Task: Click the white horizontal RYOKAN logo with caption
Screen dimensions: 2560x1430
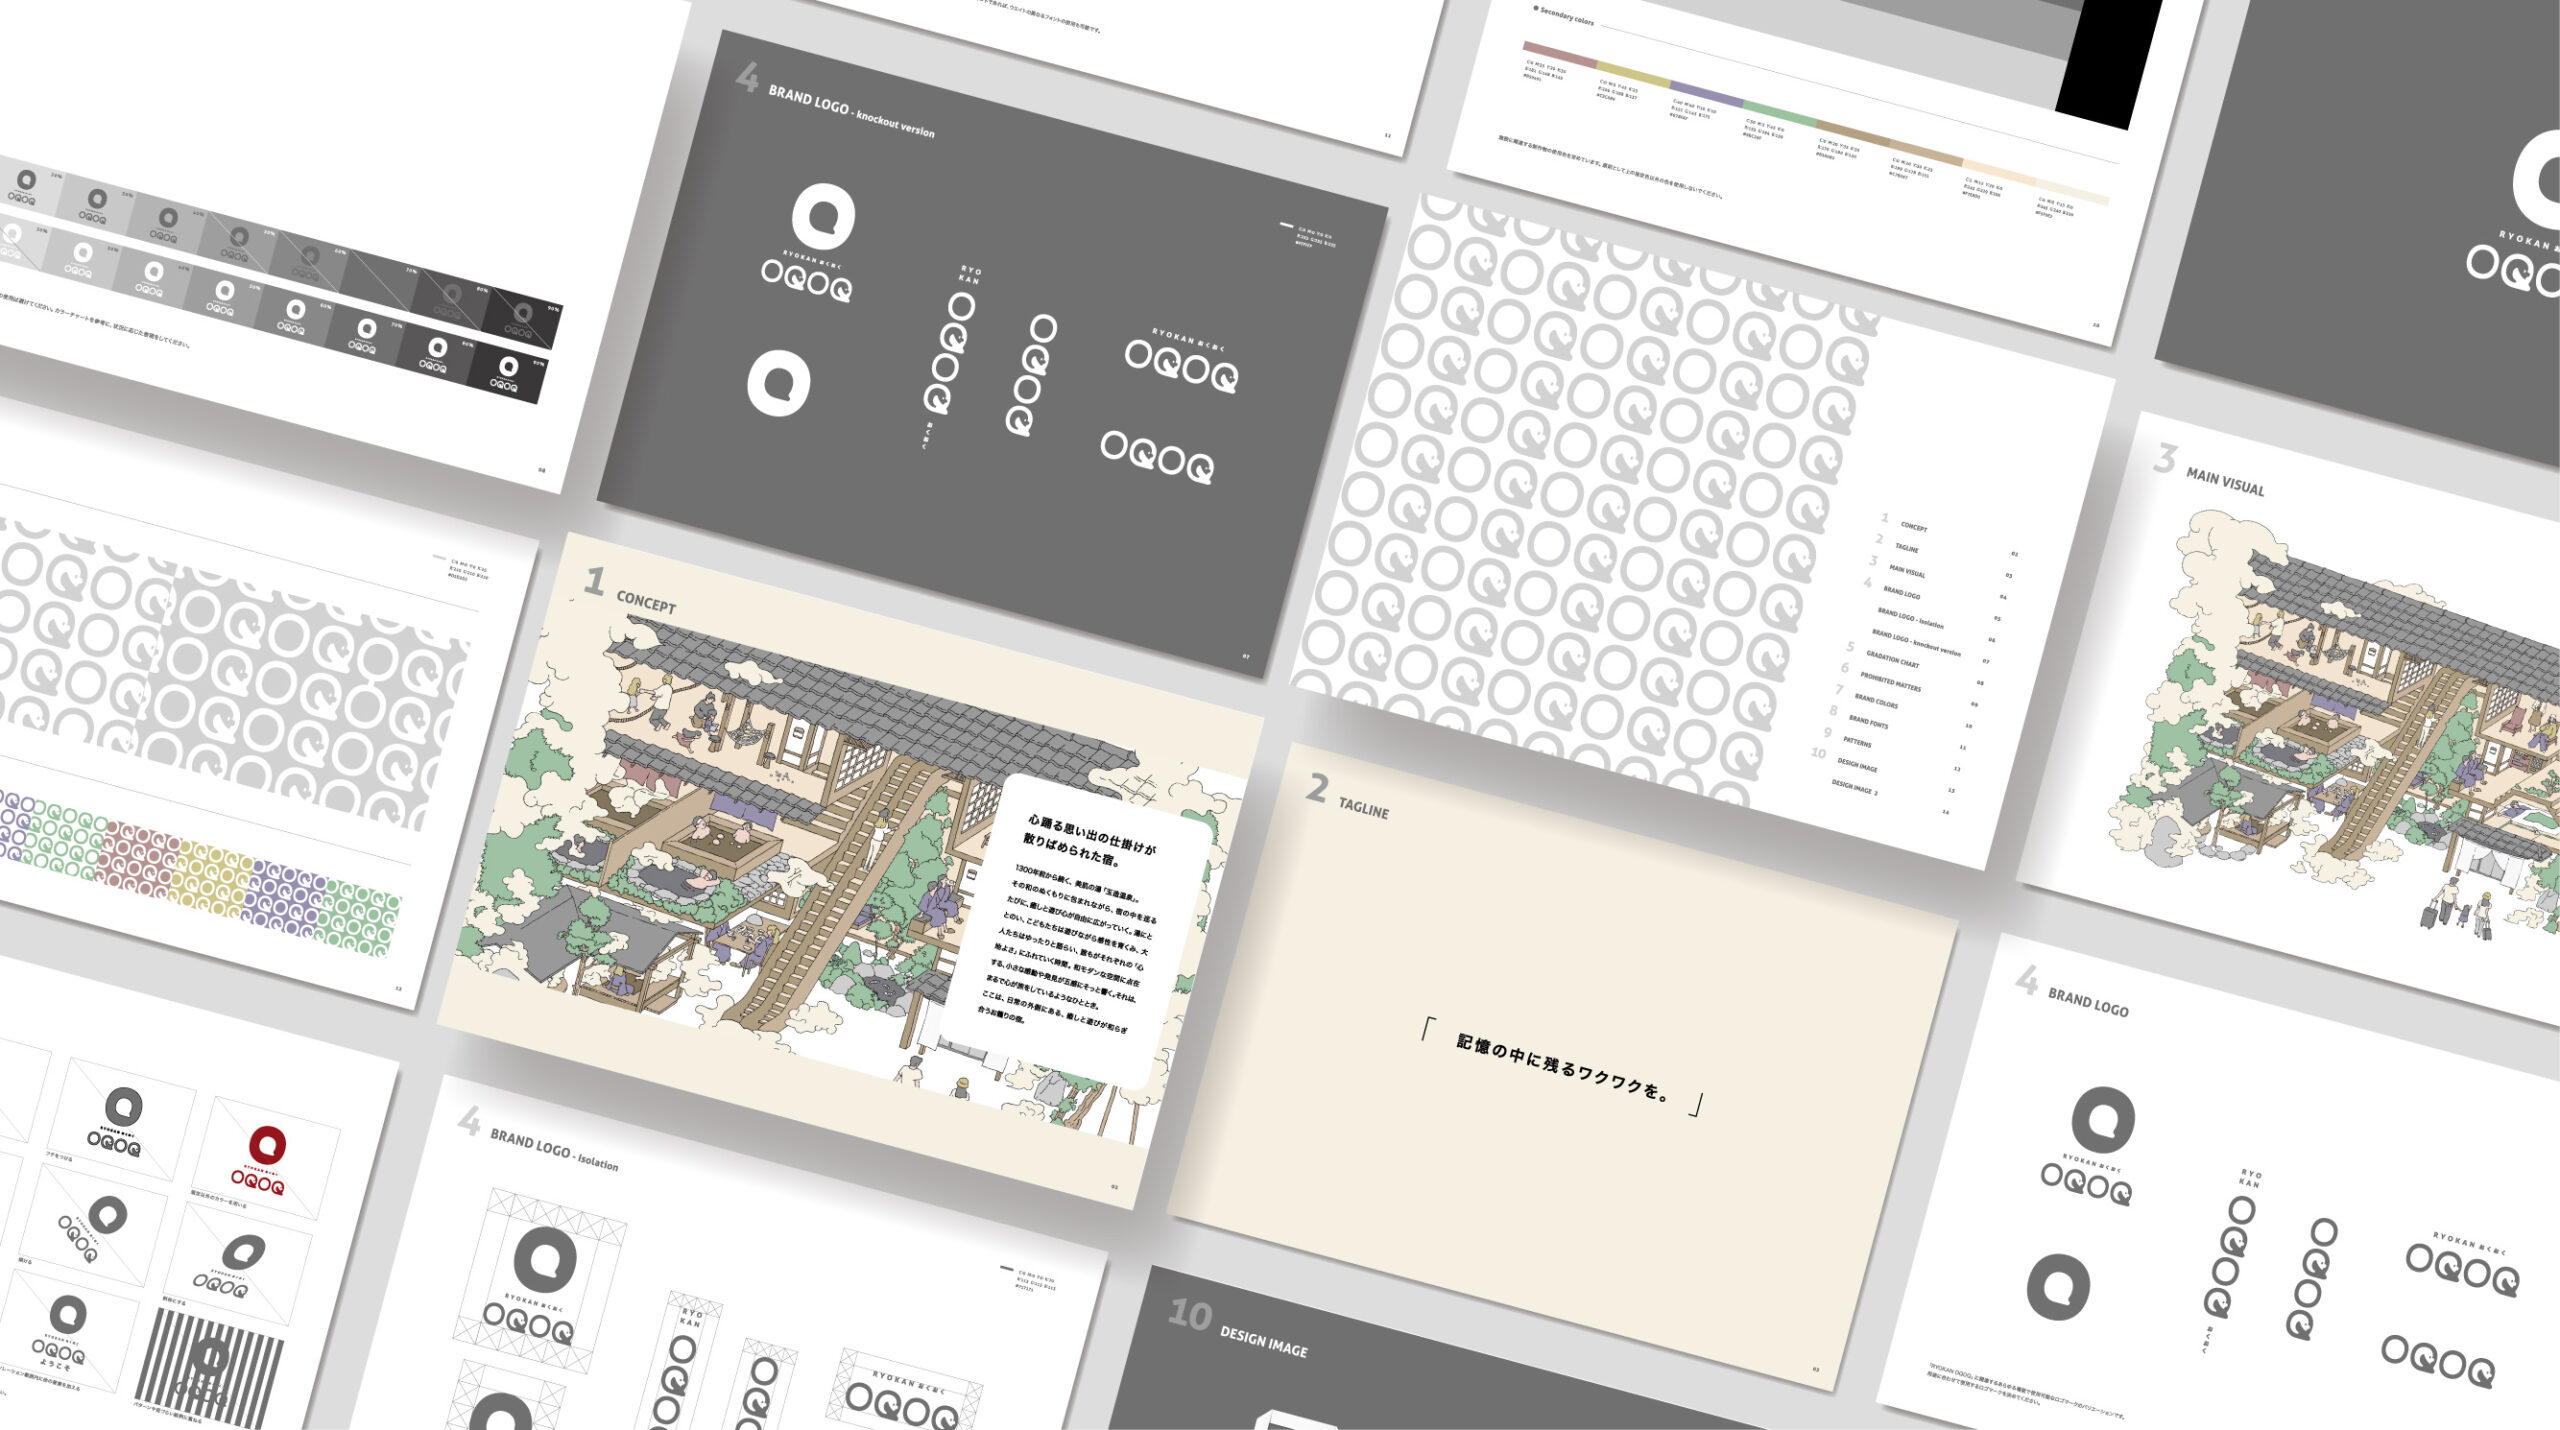Action: (1184, 360)
